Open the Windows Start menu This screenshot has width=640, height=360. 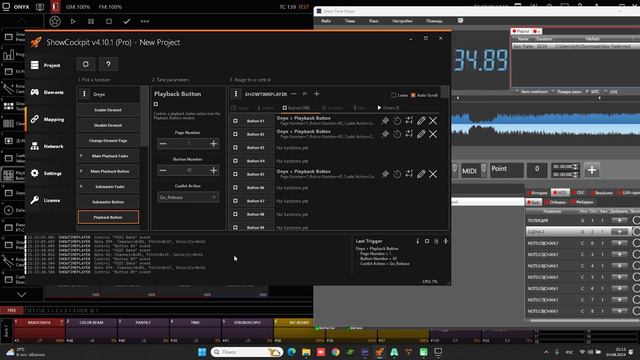click(x=202, y=352)
